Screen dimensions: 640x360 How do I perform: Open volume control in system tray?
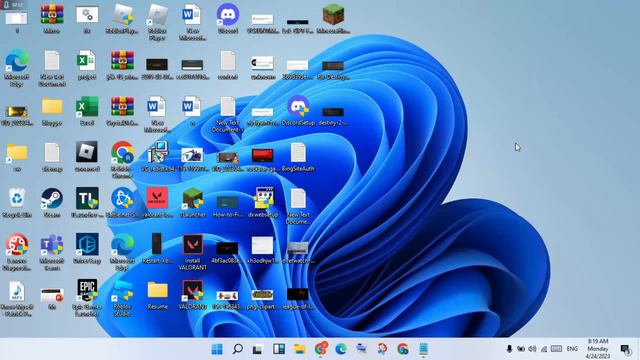532,349
